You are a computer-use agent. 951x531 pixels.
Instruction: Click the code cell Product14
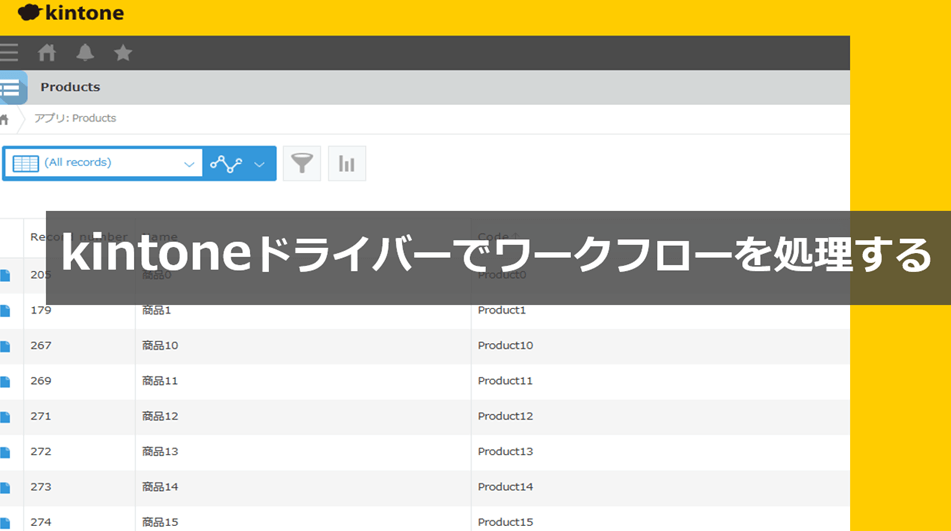pos(505,487)
